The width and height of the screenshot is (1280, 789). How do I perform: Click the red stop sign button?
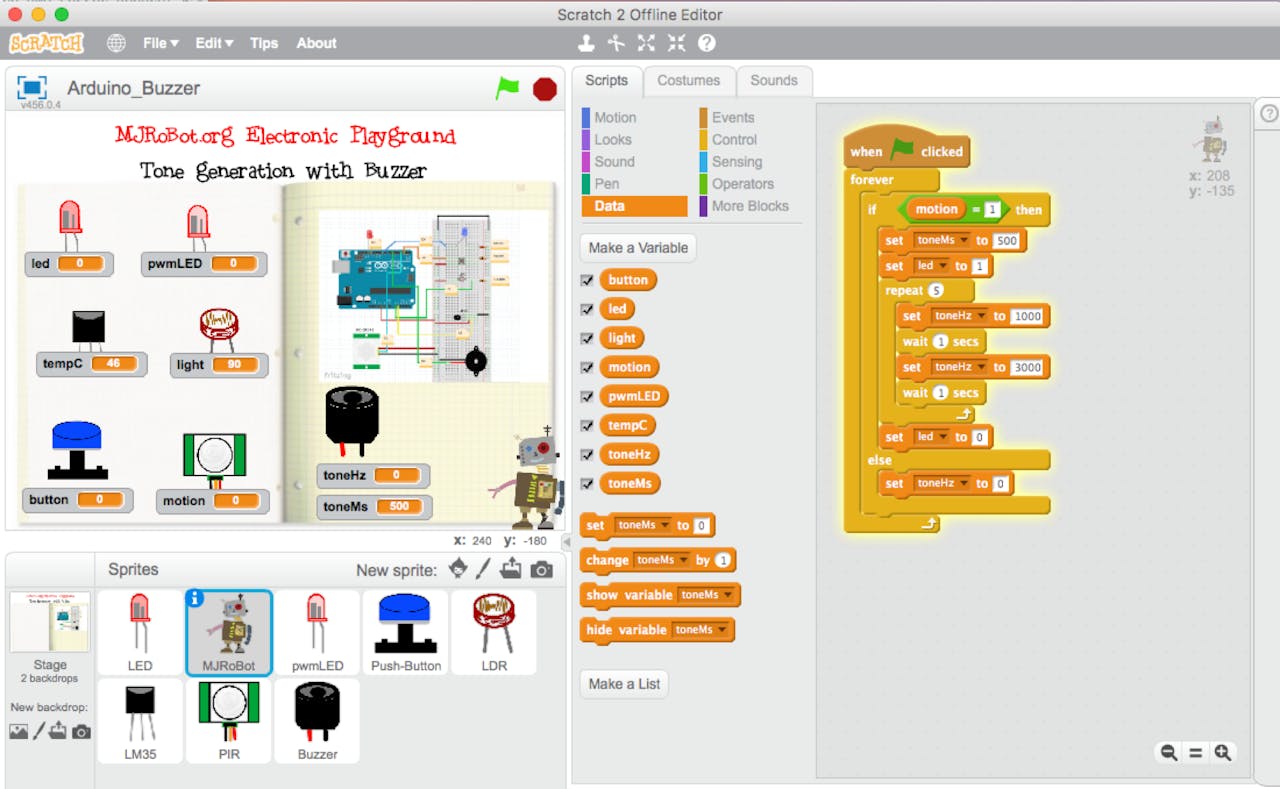pyautogui.click(x=545, y=89)
